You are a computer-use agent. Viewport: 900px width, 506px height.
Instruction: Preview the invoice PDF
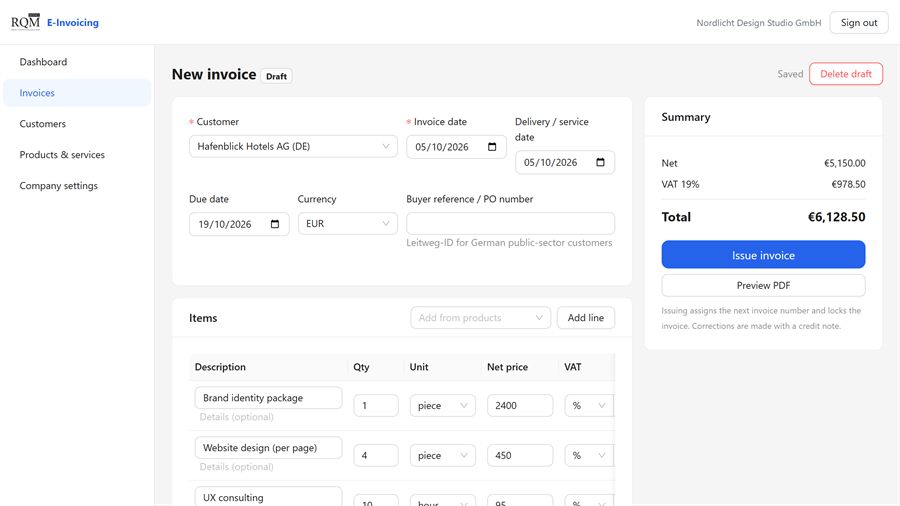point(763,285)
